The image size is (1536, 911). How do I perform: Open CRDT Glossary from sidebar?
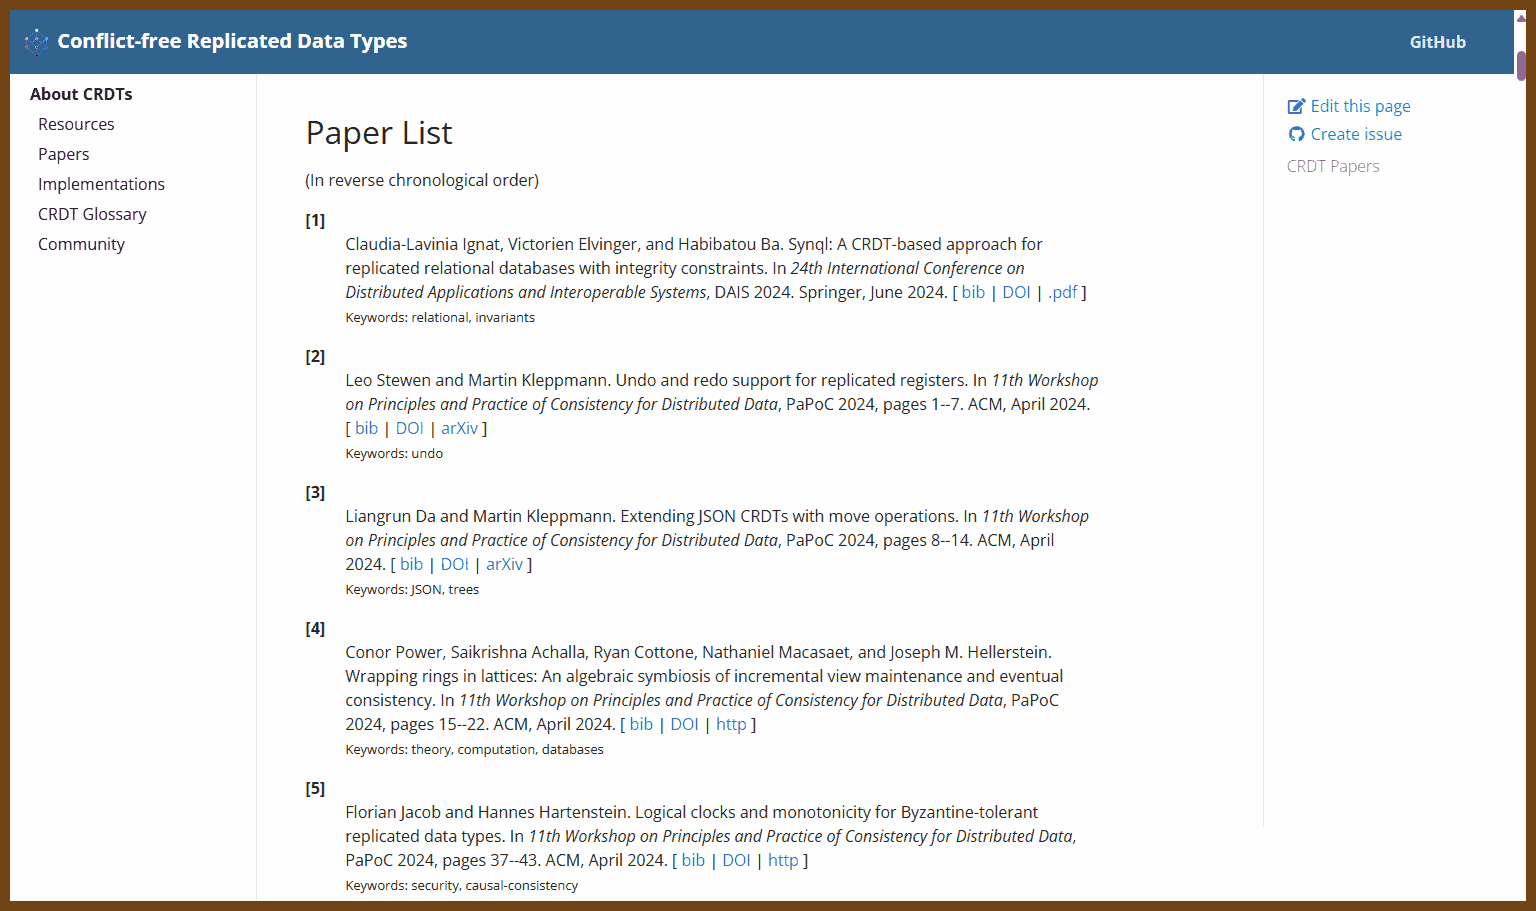click(x=92, y=214)
